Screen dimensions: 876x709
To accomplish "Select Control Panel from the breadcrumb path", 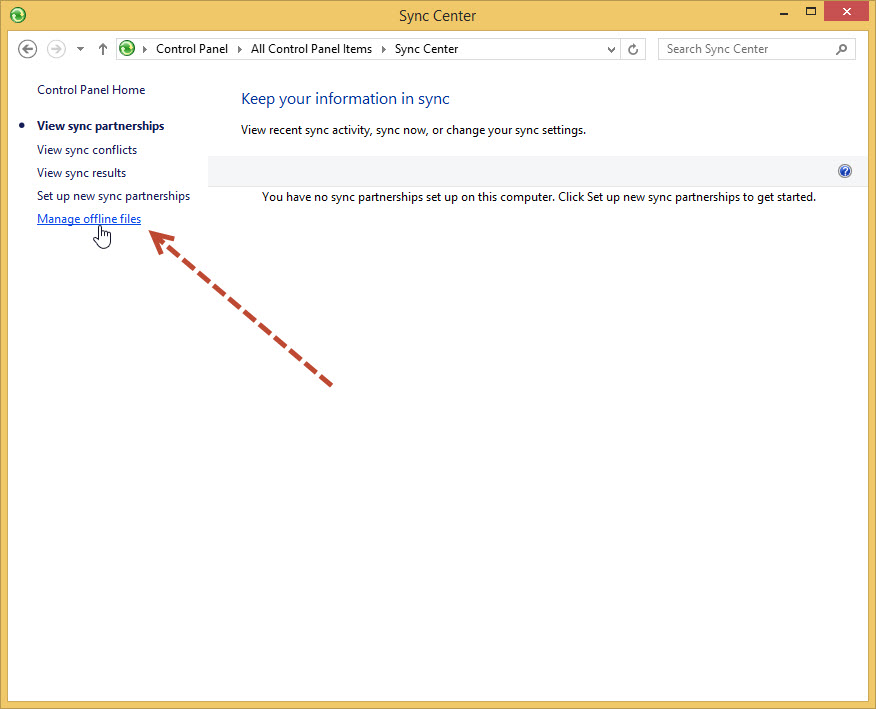I will pos(192,48).
